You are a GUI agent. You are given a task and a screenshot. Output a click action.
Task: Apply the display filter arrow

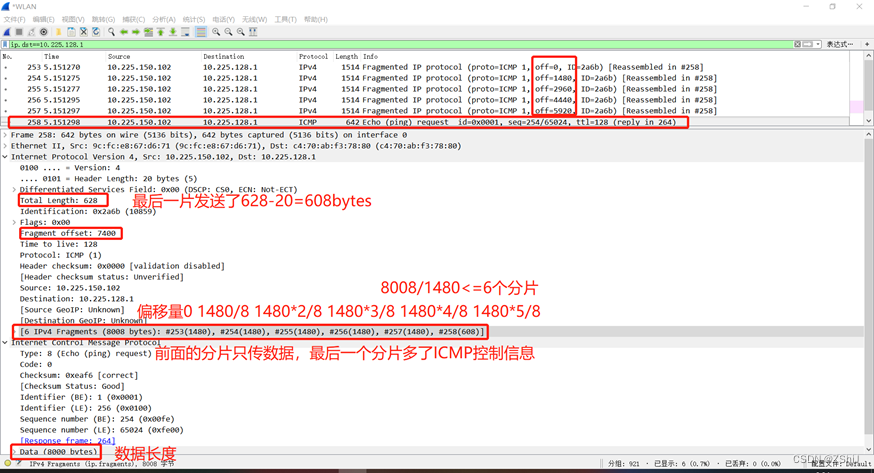click(x=808, y=44)
